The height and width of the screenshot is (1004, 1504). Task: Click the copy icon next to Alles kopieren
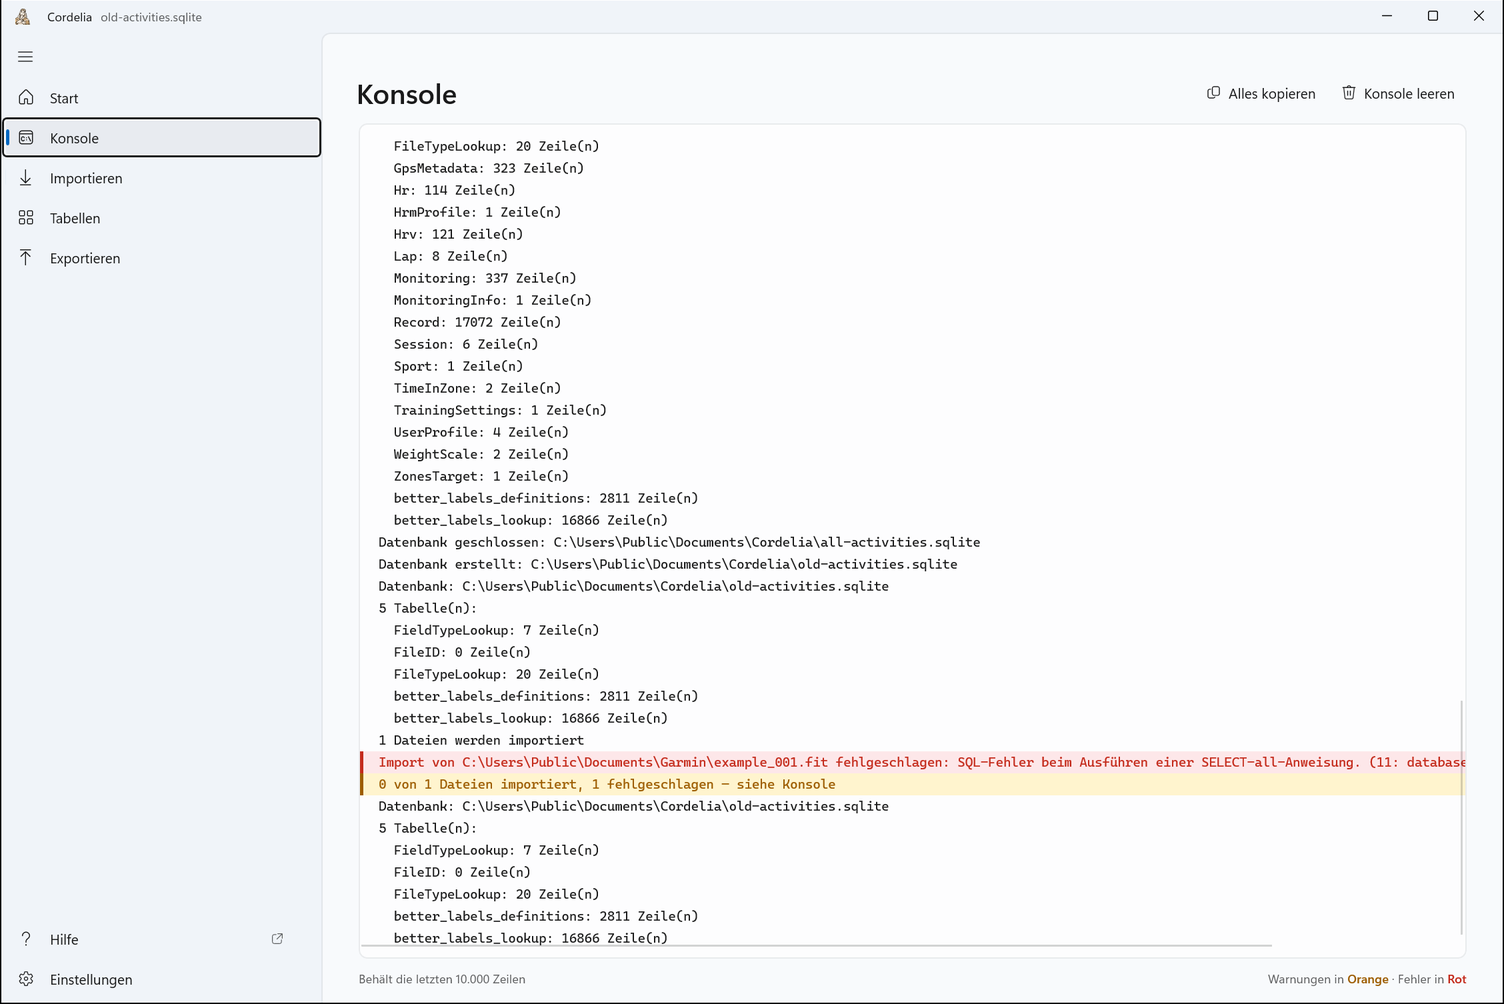pos(1213,93)
